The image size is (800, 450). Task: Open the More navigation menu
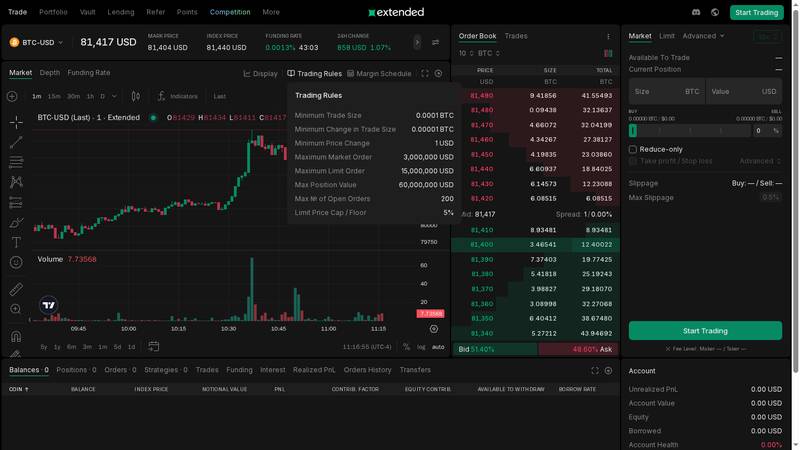271,12
